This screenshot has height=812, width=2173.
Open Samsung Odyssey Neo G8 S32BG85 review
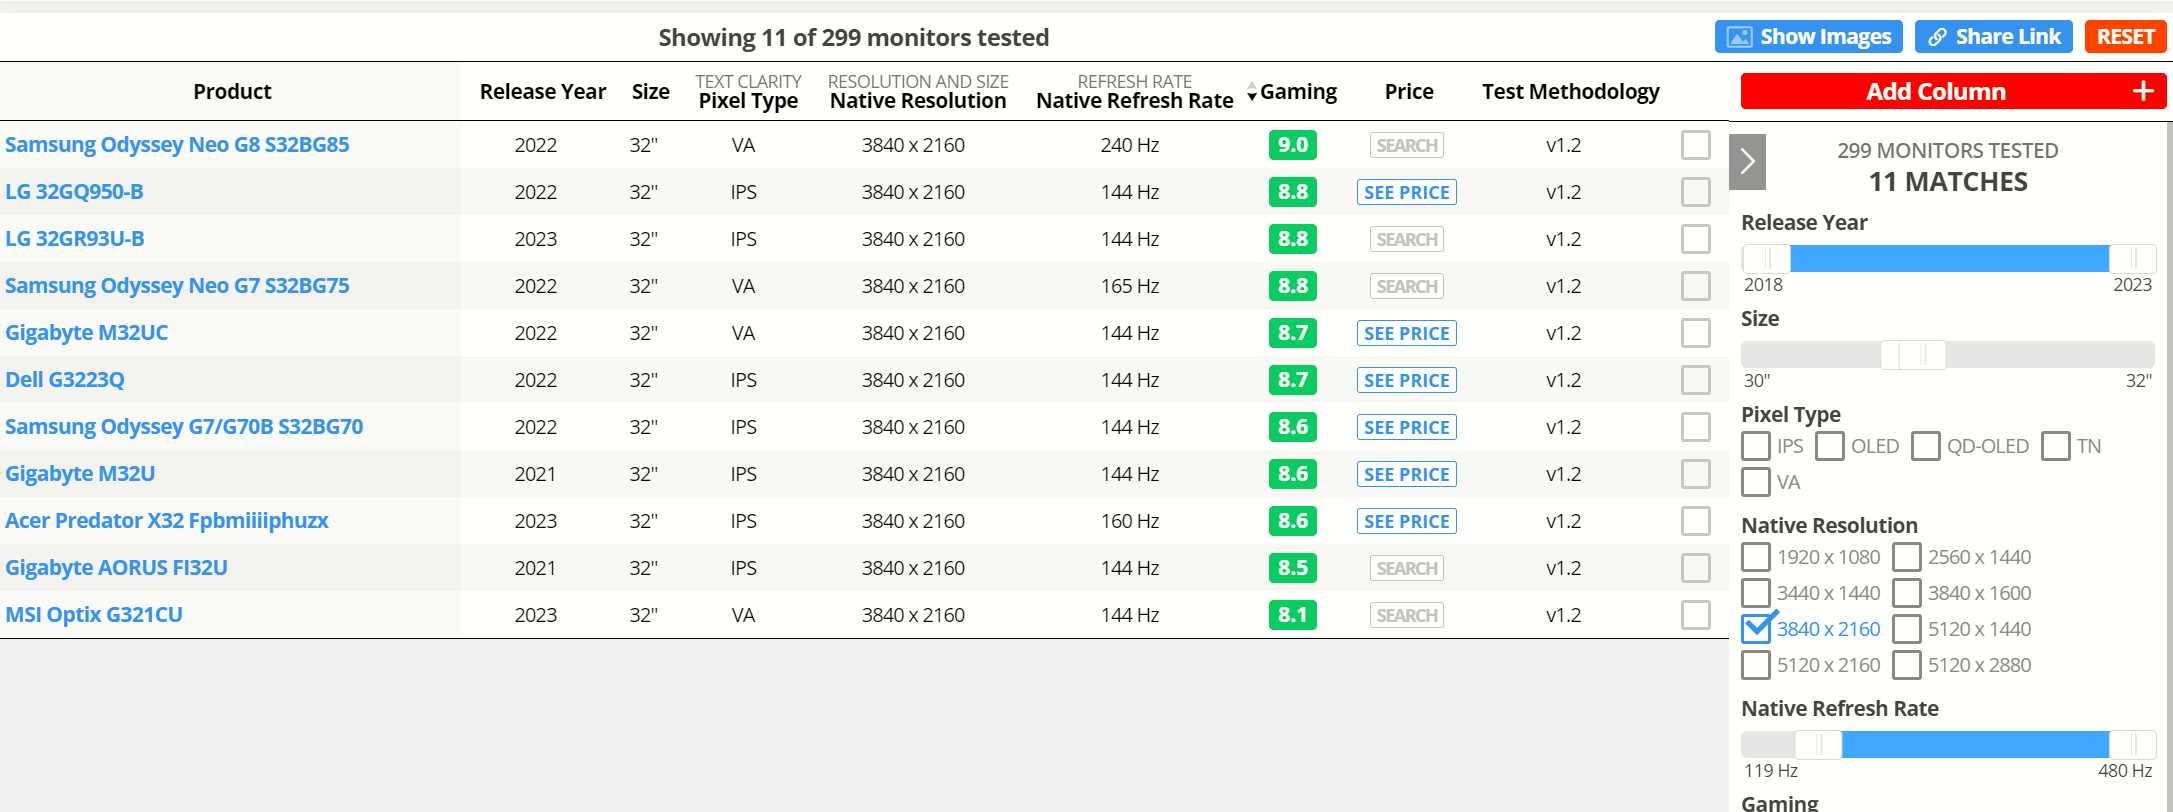click(x=177, y=145)
